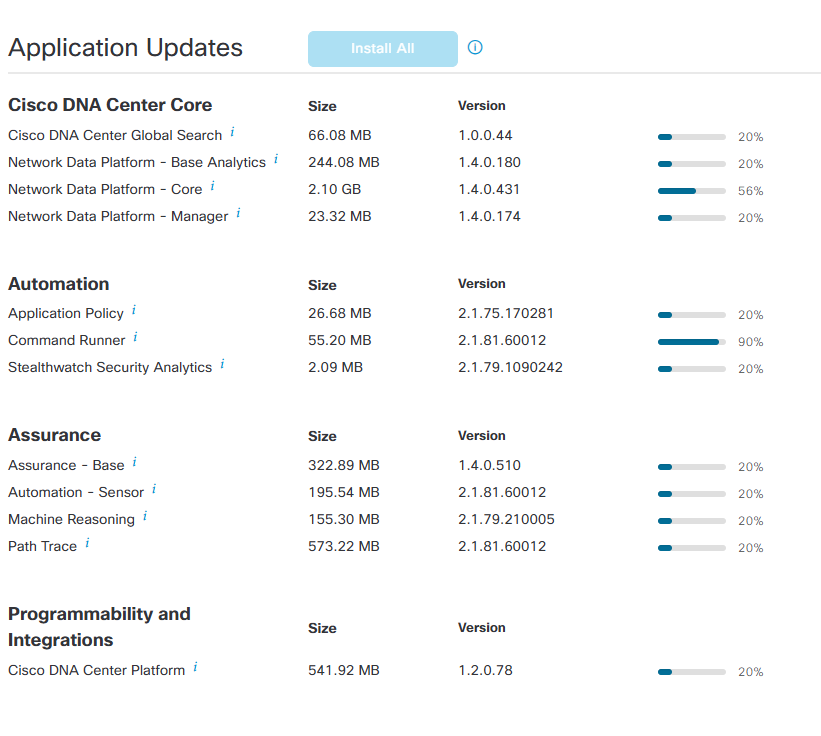Click version 2.1.79.210005

506,519
